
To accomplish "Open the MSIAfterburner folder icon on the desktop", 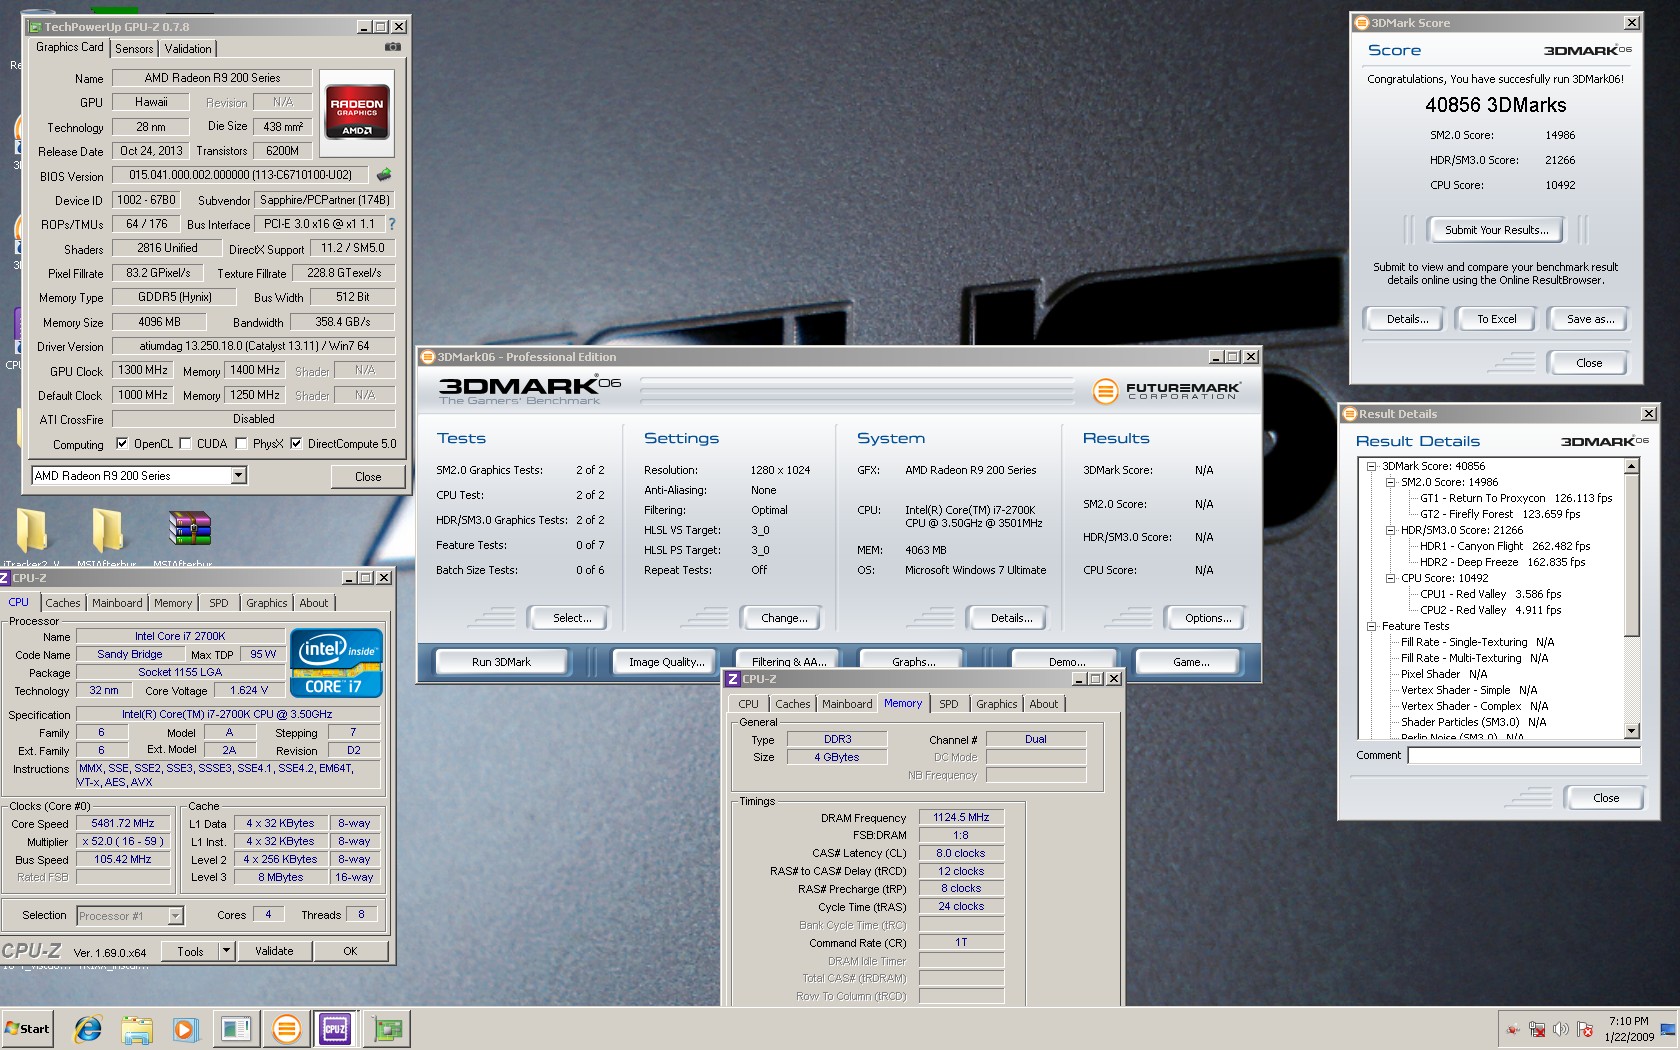I will tap(107, 530).
